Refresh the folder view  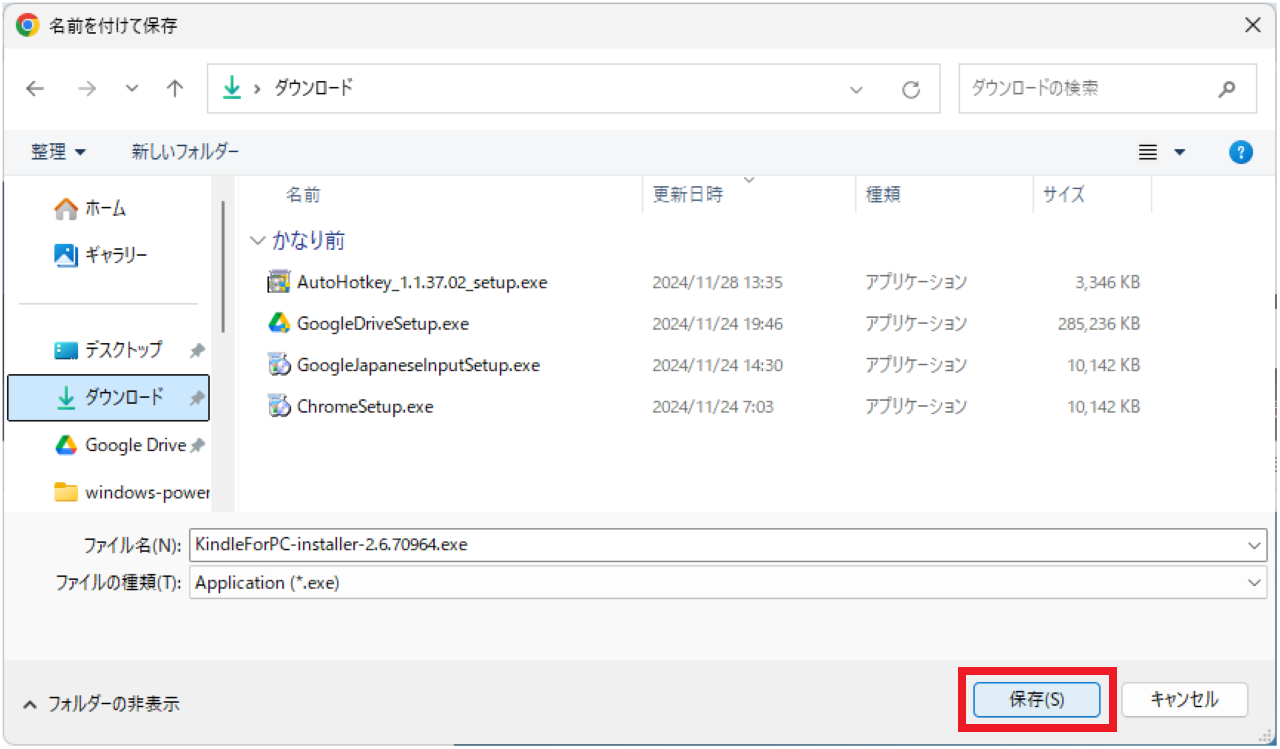(x=911, y=90)
